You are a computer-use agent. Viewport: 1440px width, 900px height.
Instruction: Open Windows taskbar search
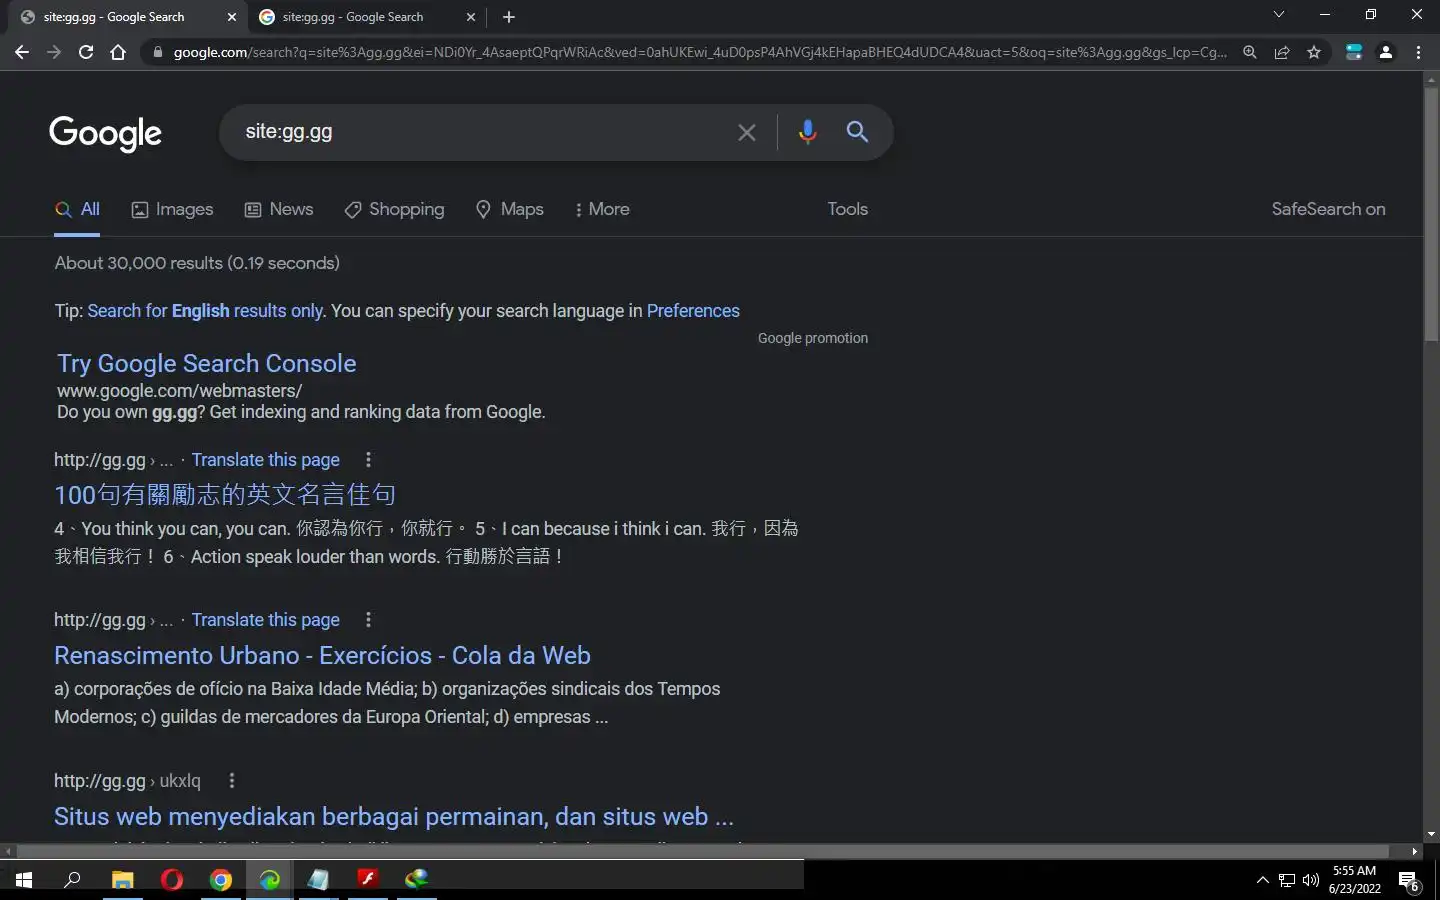(x=72, y=880)
